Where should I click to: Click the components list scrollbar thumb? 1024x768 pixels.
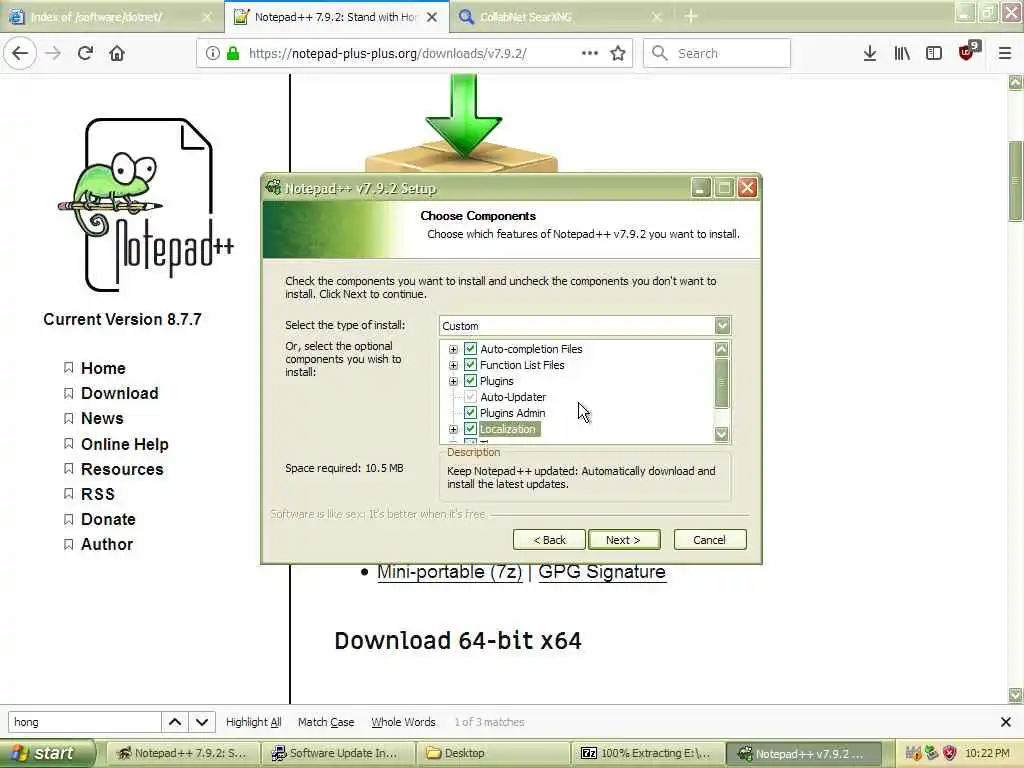(722, 383)
